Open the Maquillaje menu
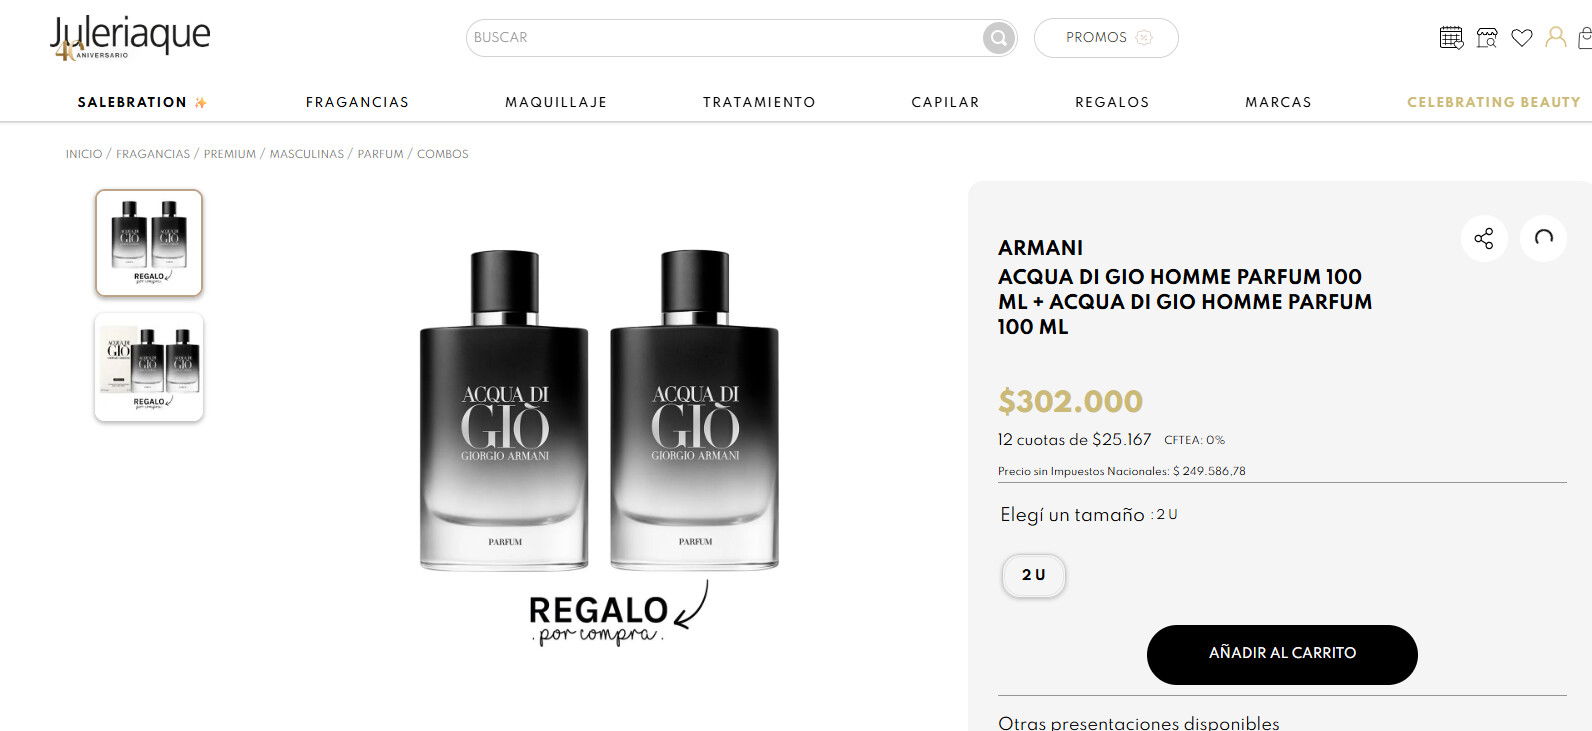1592x731 pixels. click(556, 102)
